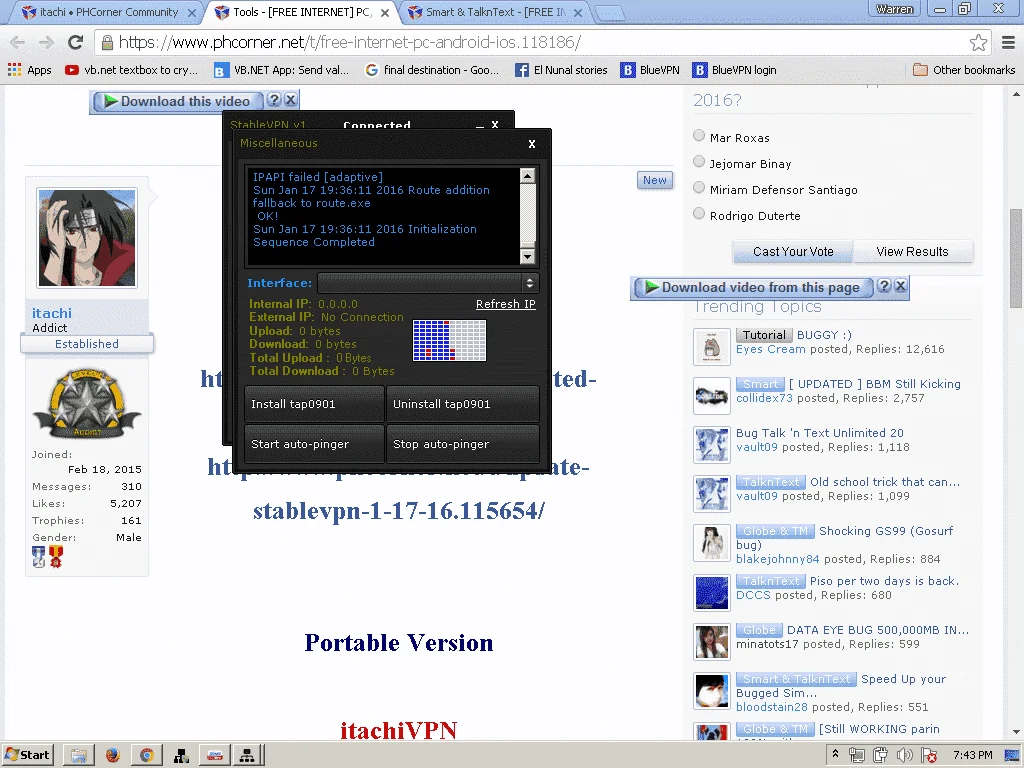The width and height of the screenshot is (1024, 768).
Task: Select Jejomar Binay poll option
Action: pyautogui.click(x=699, y=162)
